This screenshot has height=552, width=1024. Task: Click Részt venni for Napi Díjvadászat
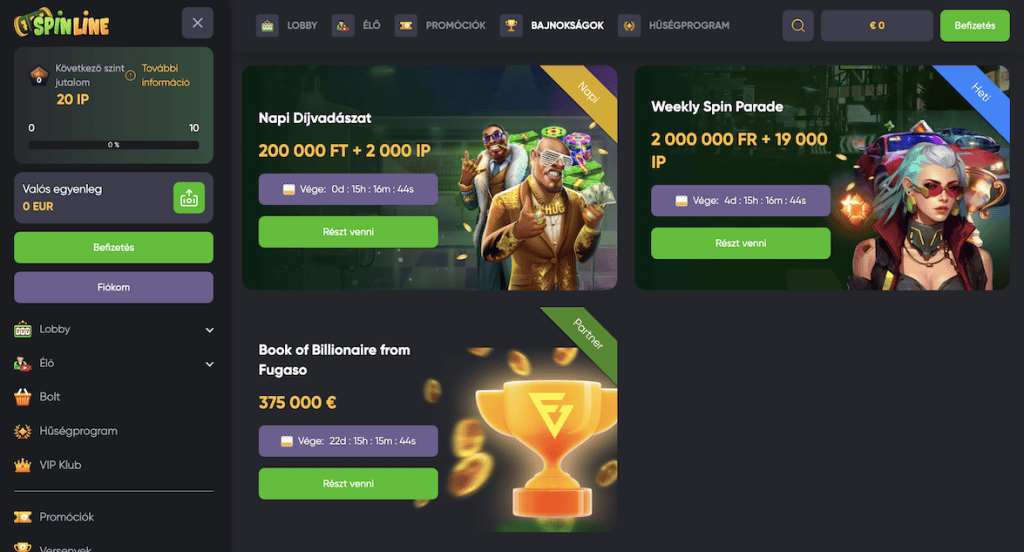point(348,232)
